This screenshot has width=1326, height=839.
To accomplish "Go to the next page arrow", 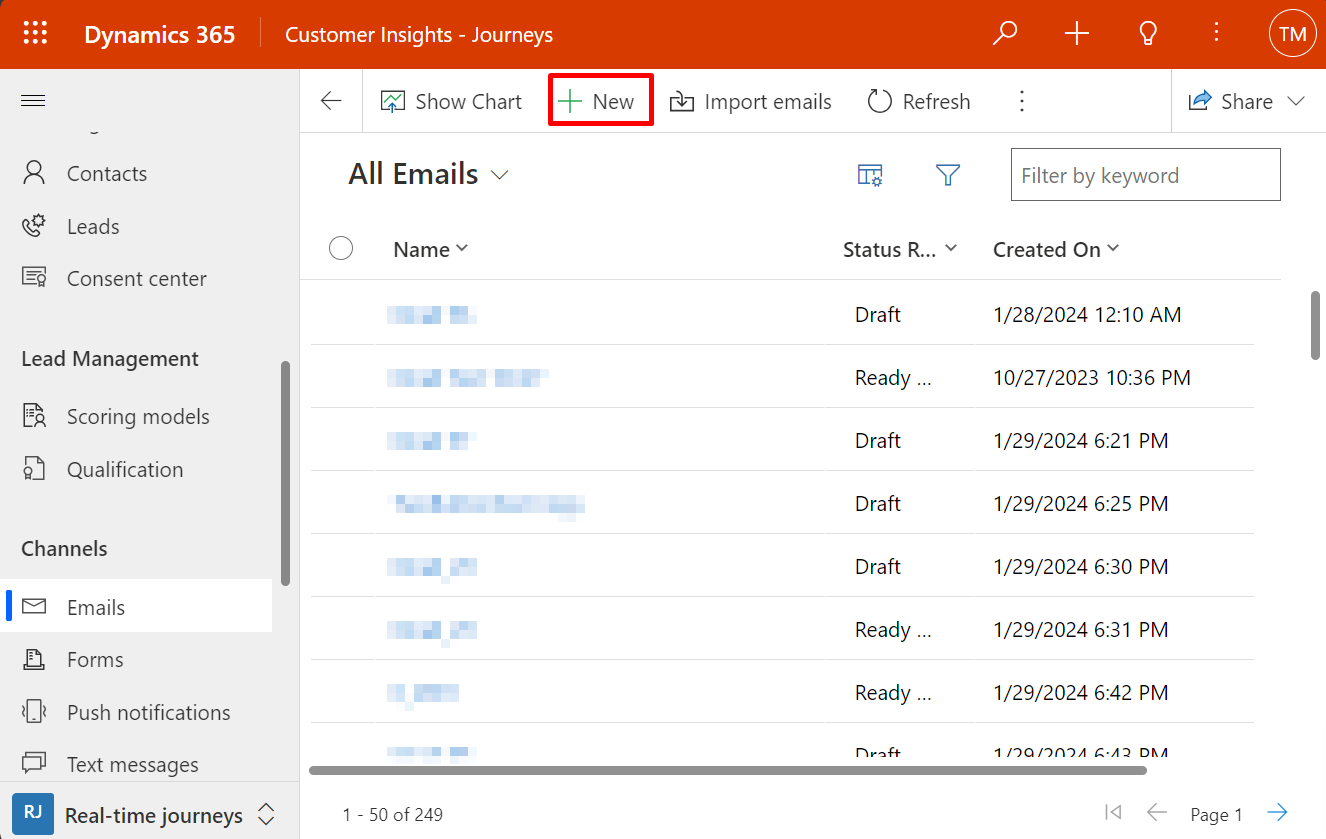I will [1277, 812].
